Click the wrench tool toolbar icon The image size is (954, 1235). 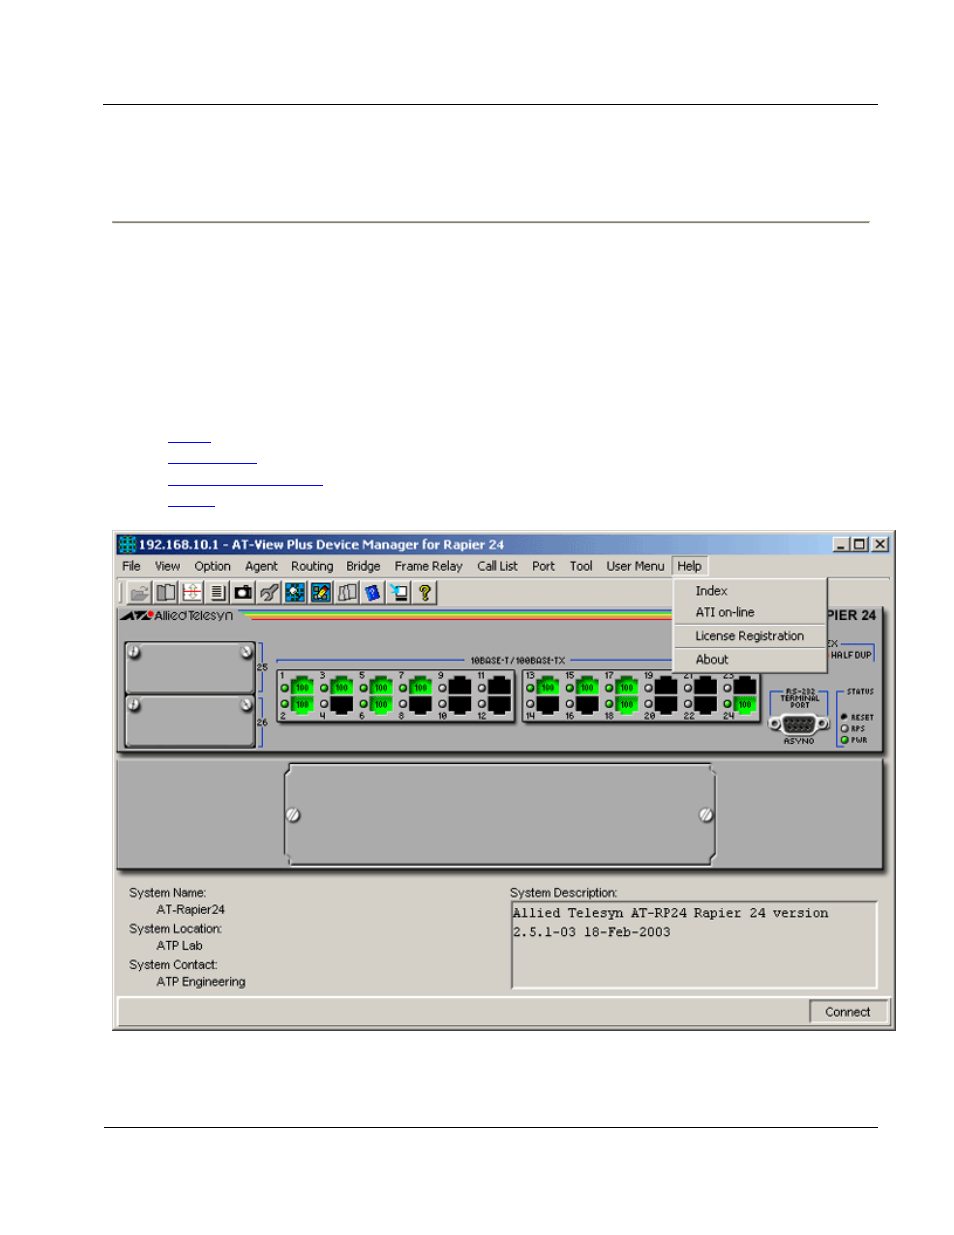pos(269,593)
